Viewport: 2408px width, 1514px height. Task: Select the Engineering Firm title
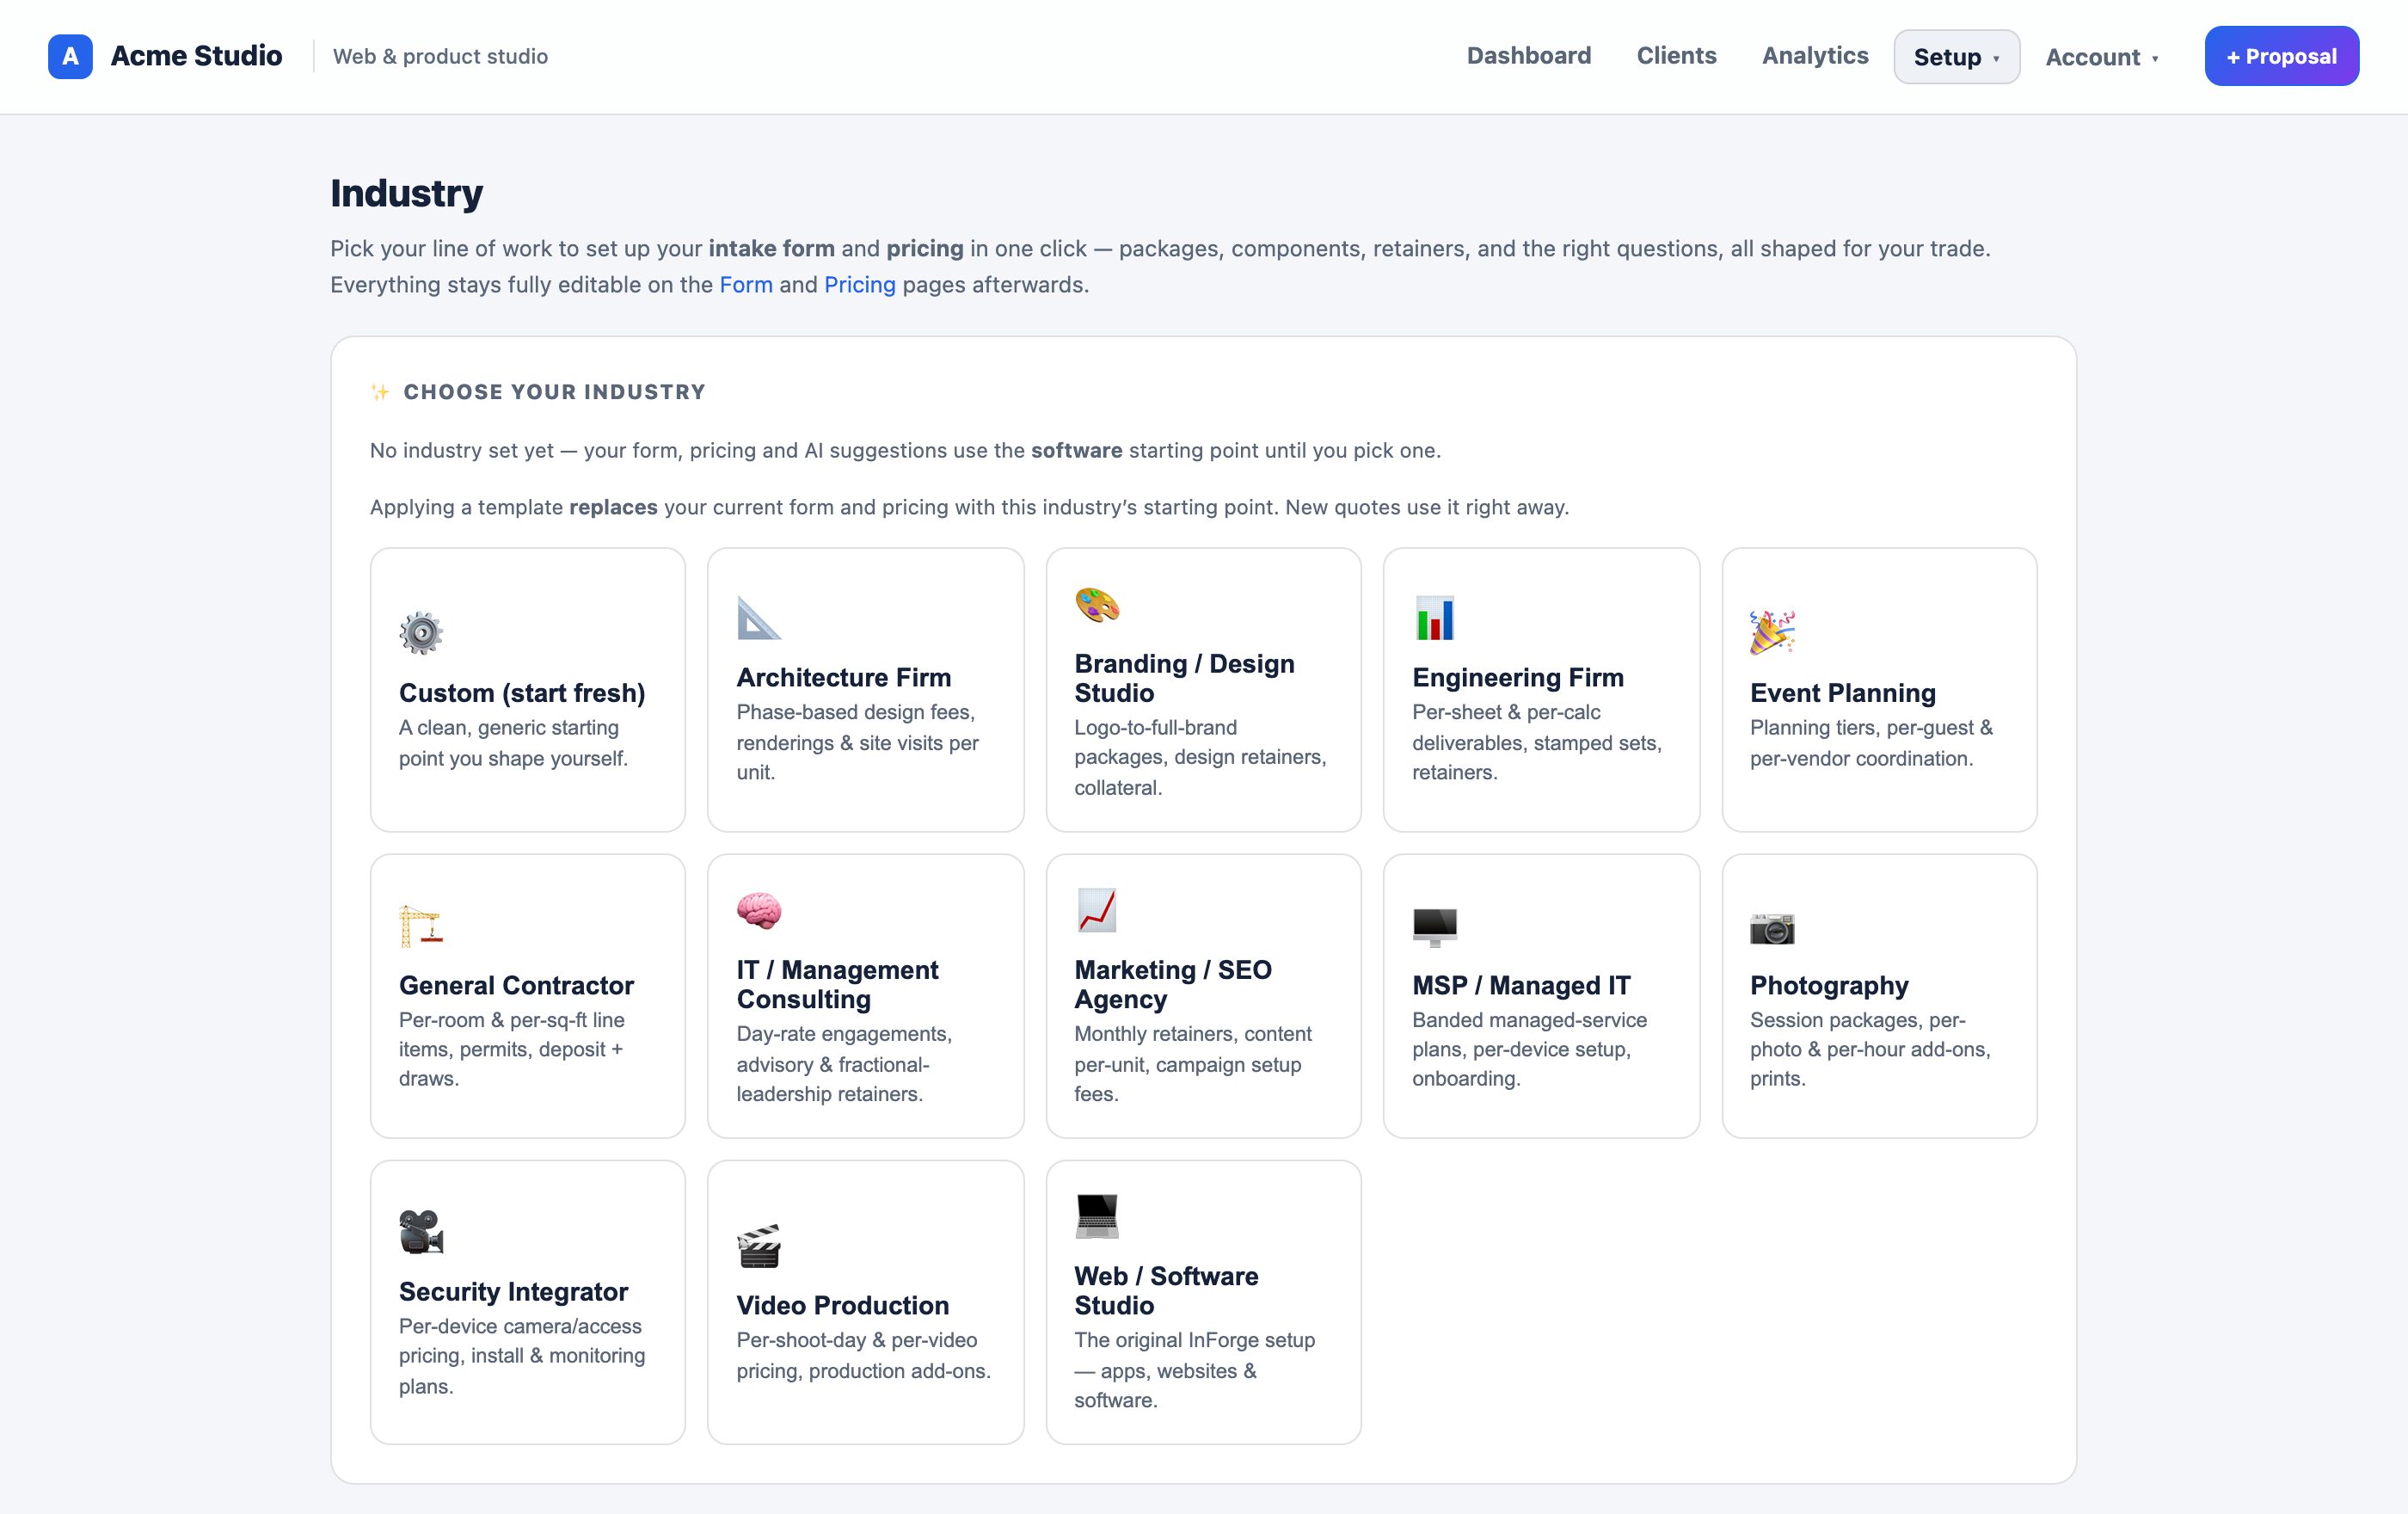1518,678
